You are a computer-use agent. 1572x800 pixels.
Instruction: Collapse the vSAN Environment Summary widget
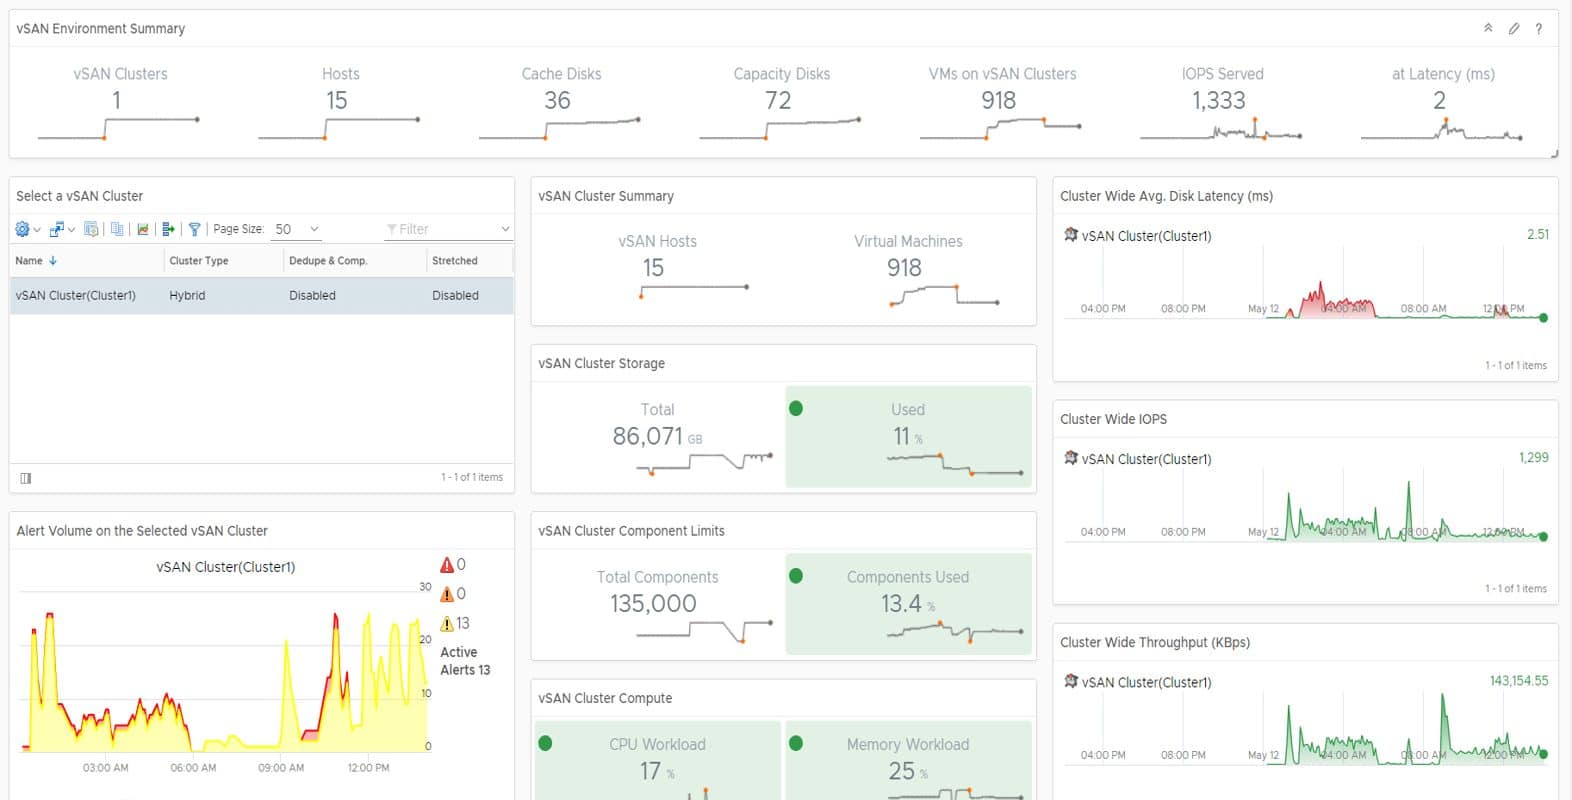pyautogui.click(x=1488, y=28)
